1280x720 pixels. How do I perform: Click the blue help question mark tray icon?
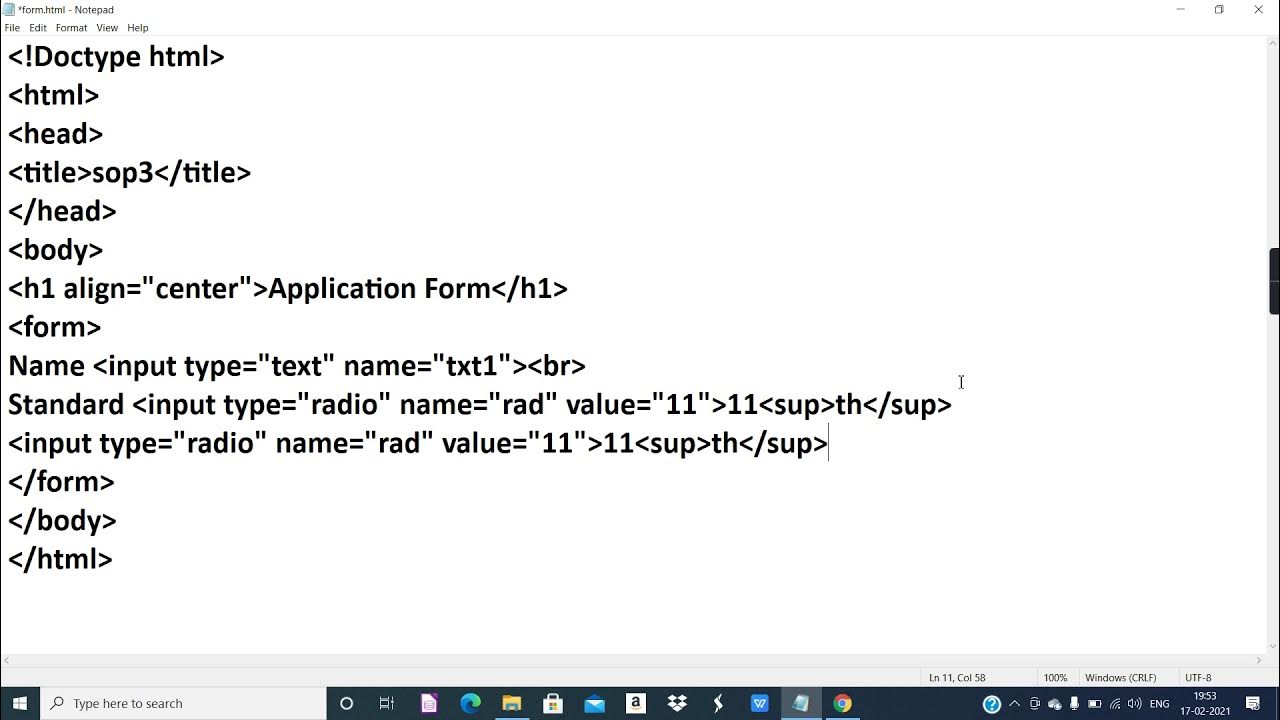pyautogui.click(x=991, y=704)
